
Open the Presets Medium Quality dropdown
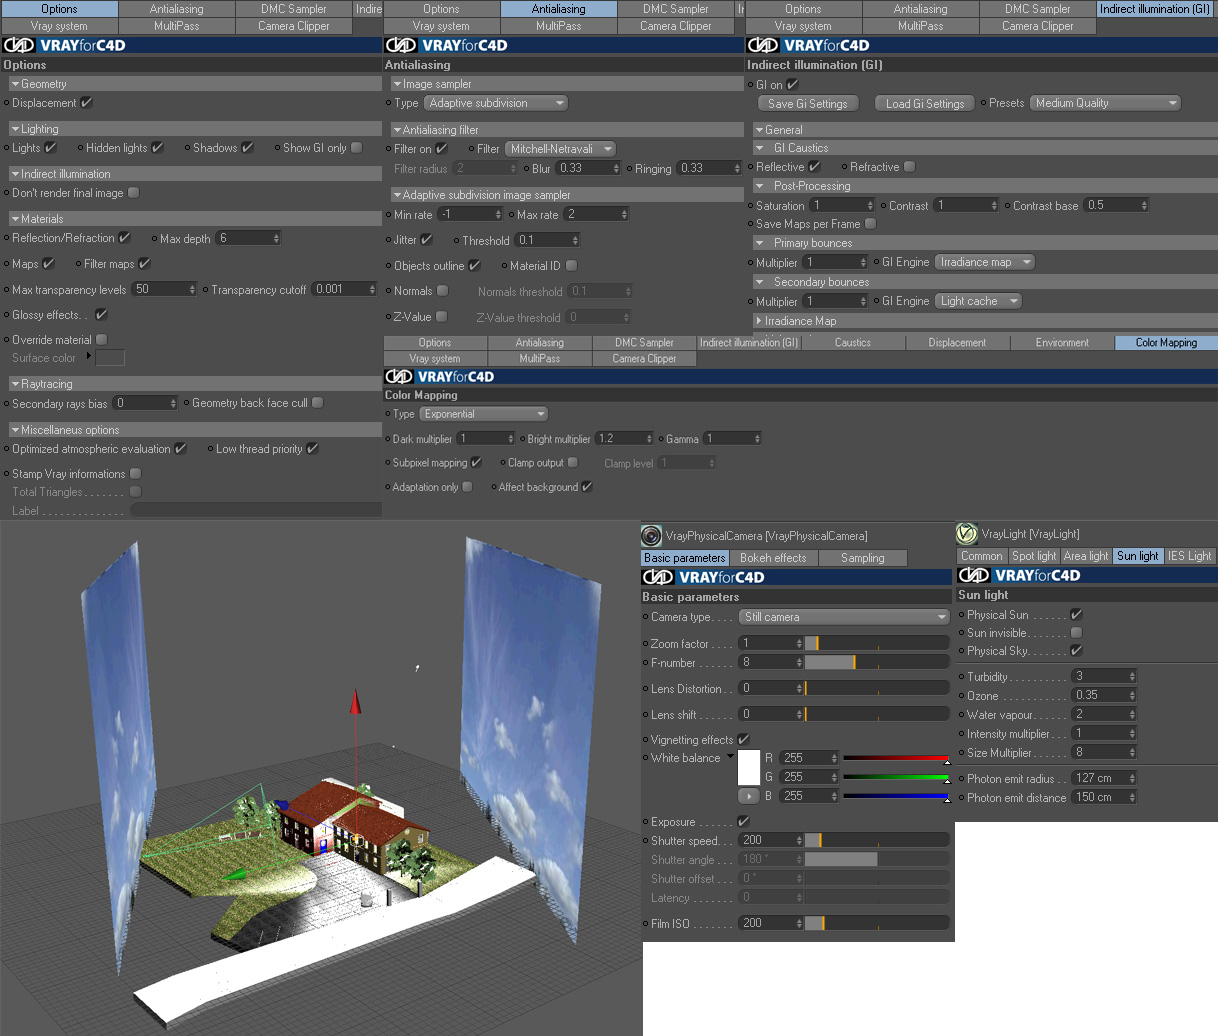tap(1105, 103)
